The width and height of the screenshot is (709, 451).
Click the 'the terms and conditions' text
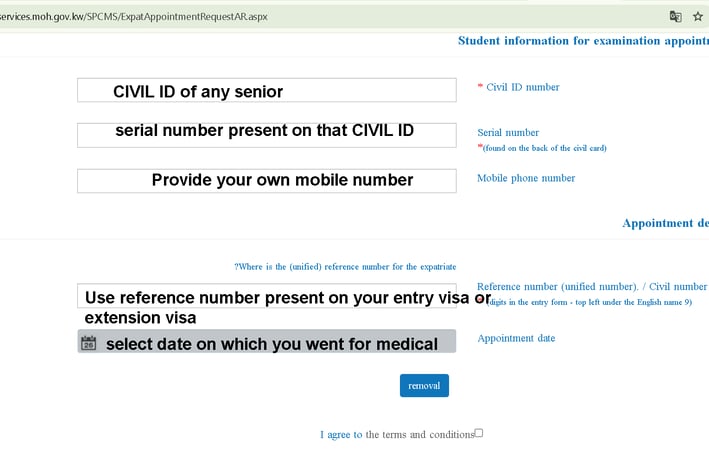pos(420,435)
